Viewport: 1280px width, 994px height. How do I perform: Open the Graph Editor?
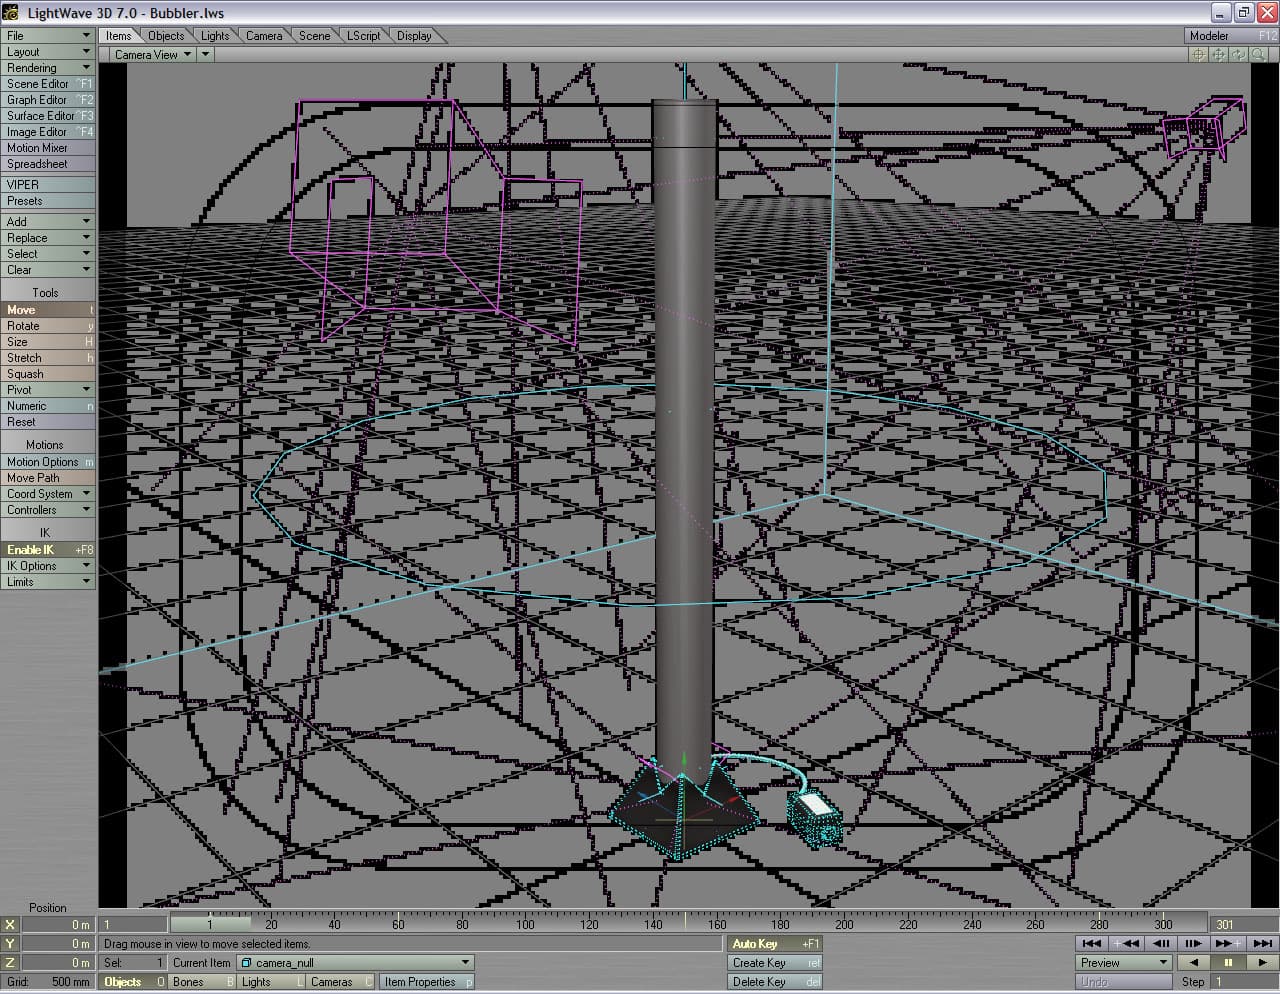[48, 100]
